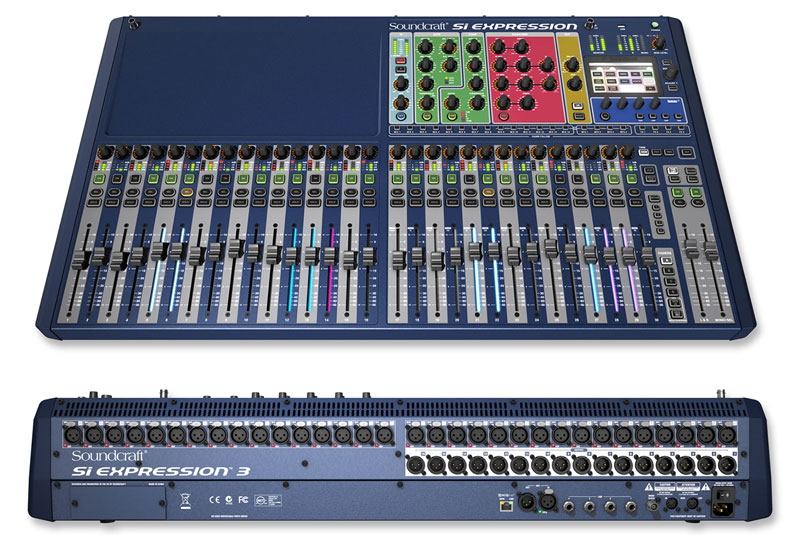The image size is (800, 545).
Task: Click the first knob in the blue Lexicon section
Action: click(x=606, y=103)
